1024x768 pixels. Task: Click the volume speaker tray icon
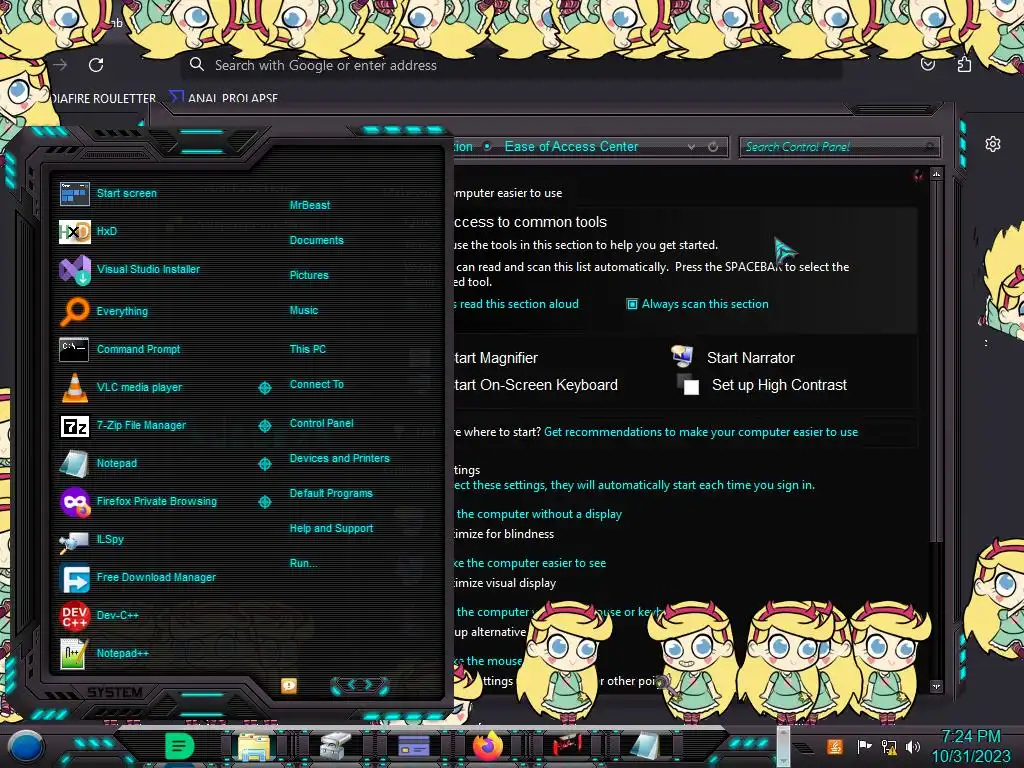point(913,746)
